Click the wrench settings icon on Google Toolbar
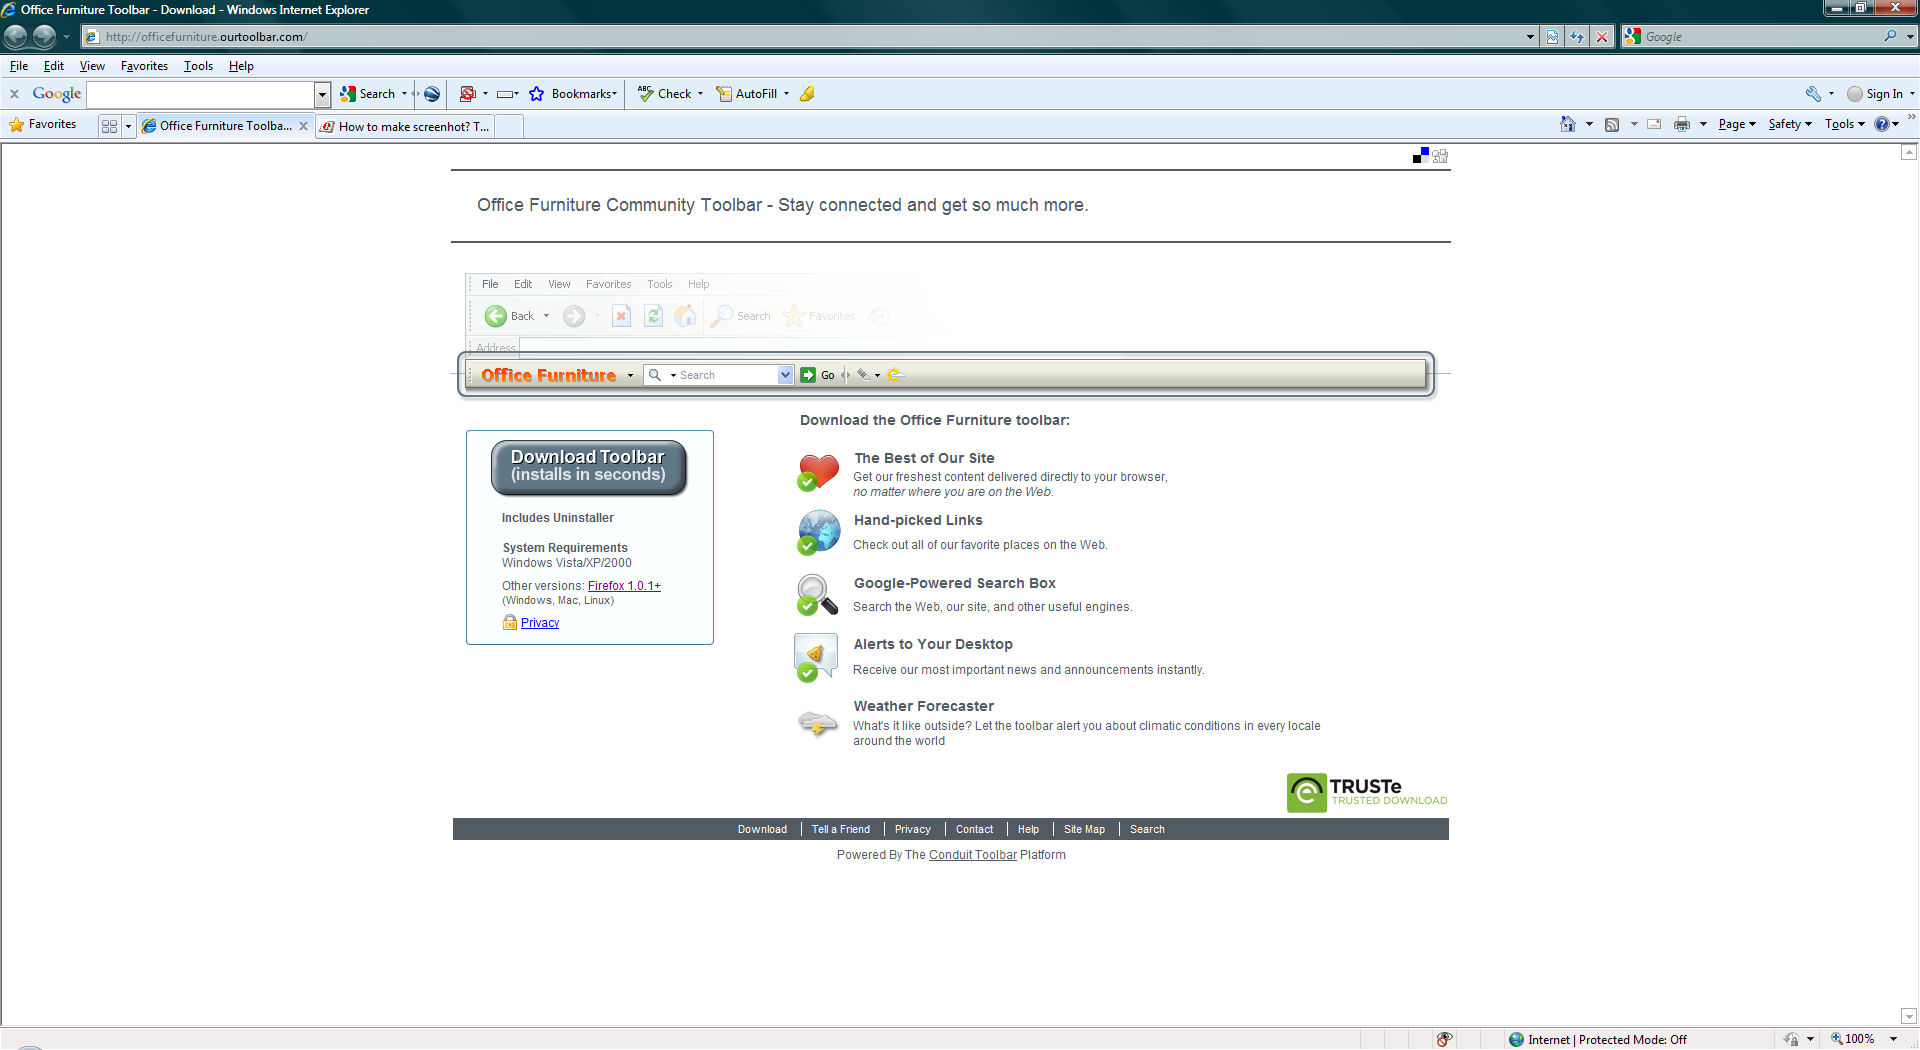Image resolution: width=1920 pixels, height=1050 pixels. click(1813, 94)
